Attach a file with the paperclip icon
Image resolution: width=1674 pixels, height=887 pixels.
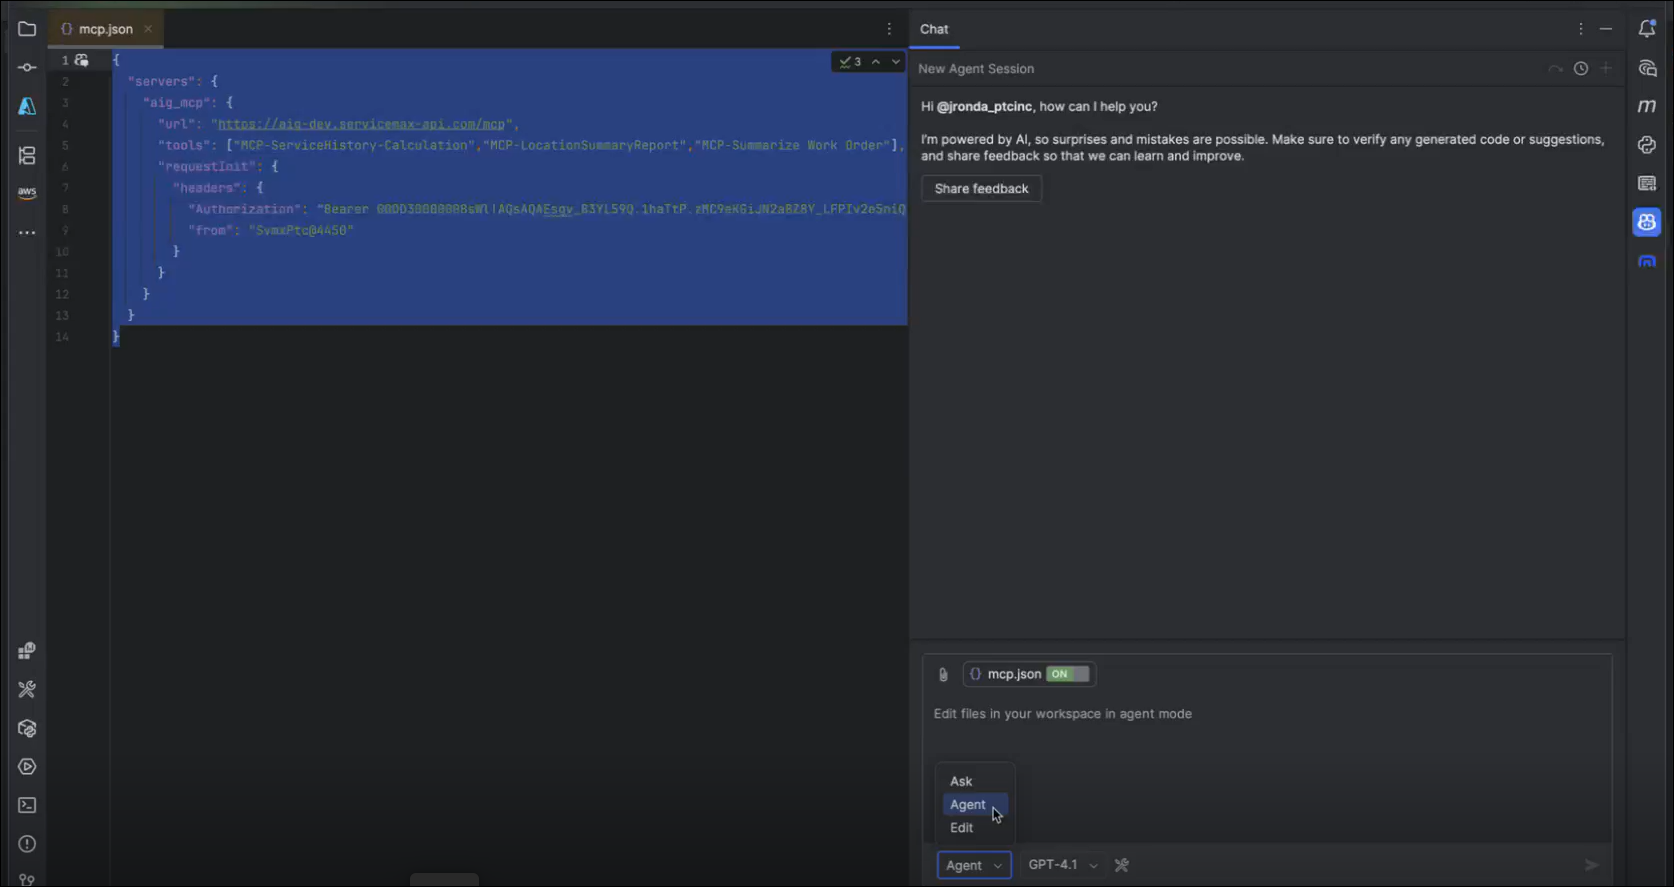(943, 675)
